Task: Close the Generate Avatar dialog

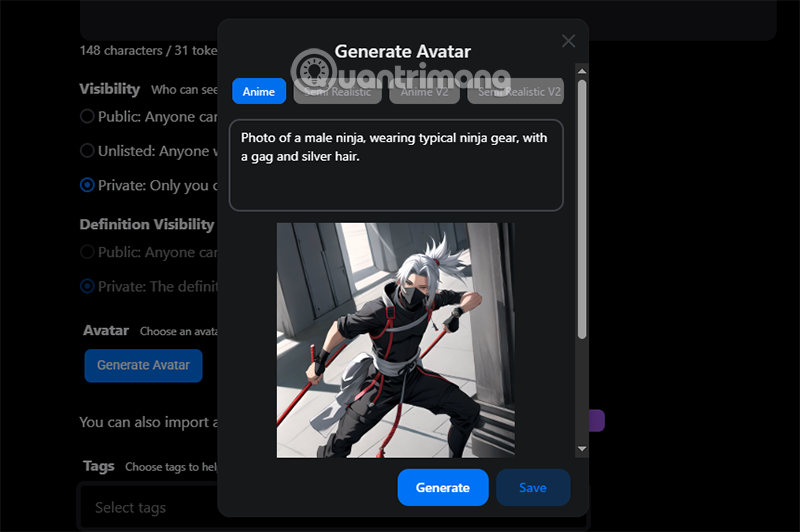Action: point(568,41)
